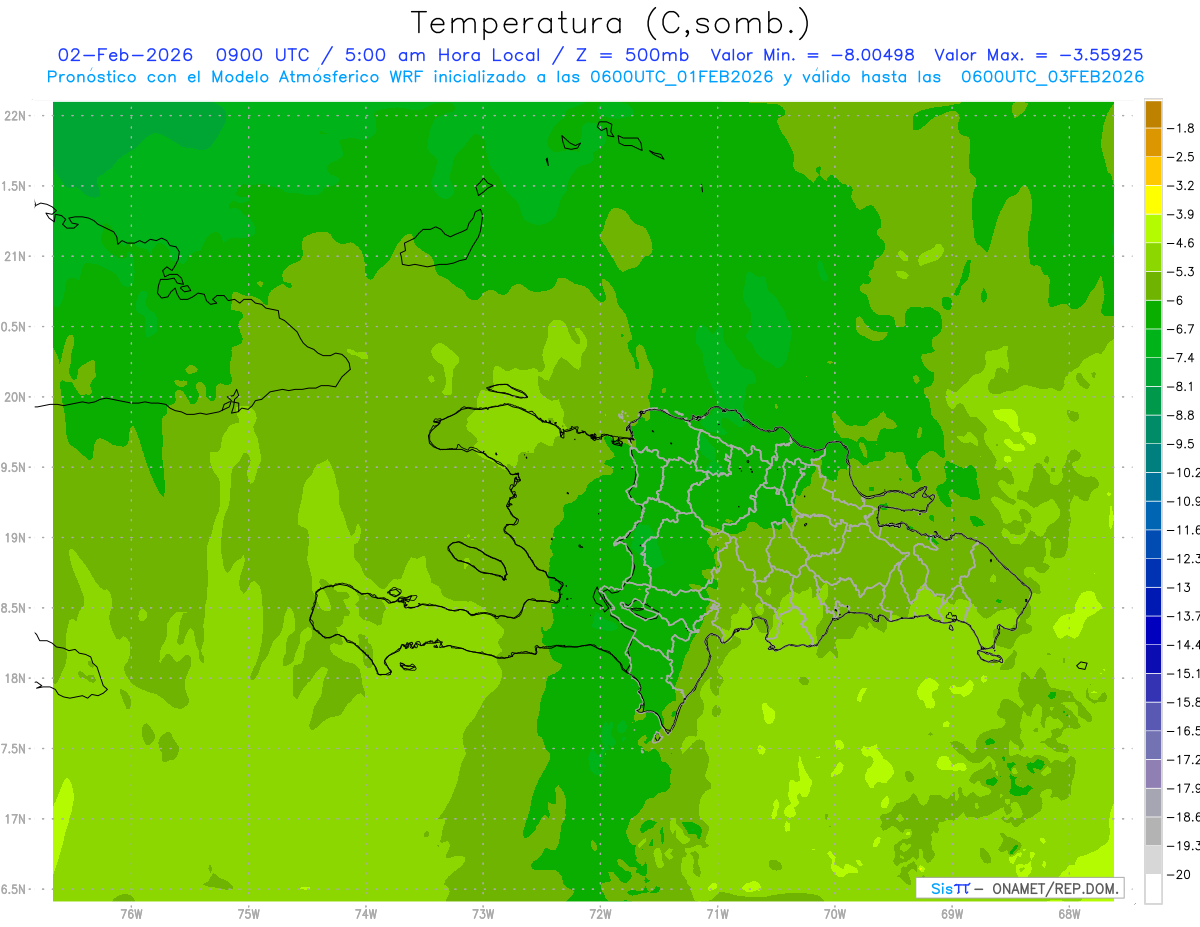The image size is (1200, 927).
Task: Click the 'Valor Max. = -3.55925' readout
Action: point(1039,55)
